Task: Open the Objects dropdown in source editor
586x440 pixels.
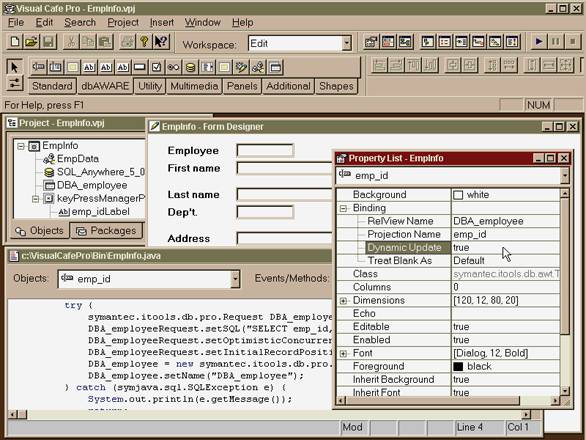Action: [235, 279]
